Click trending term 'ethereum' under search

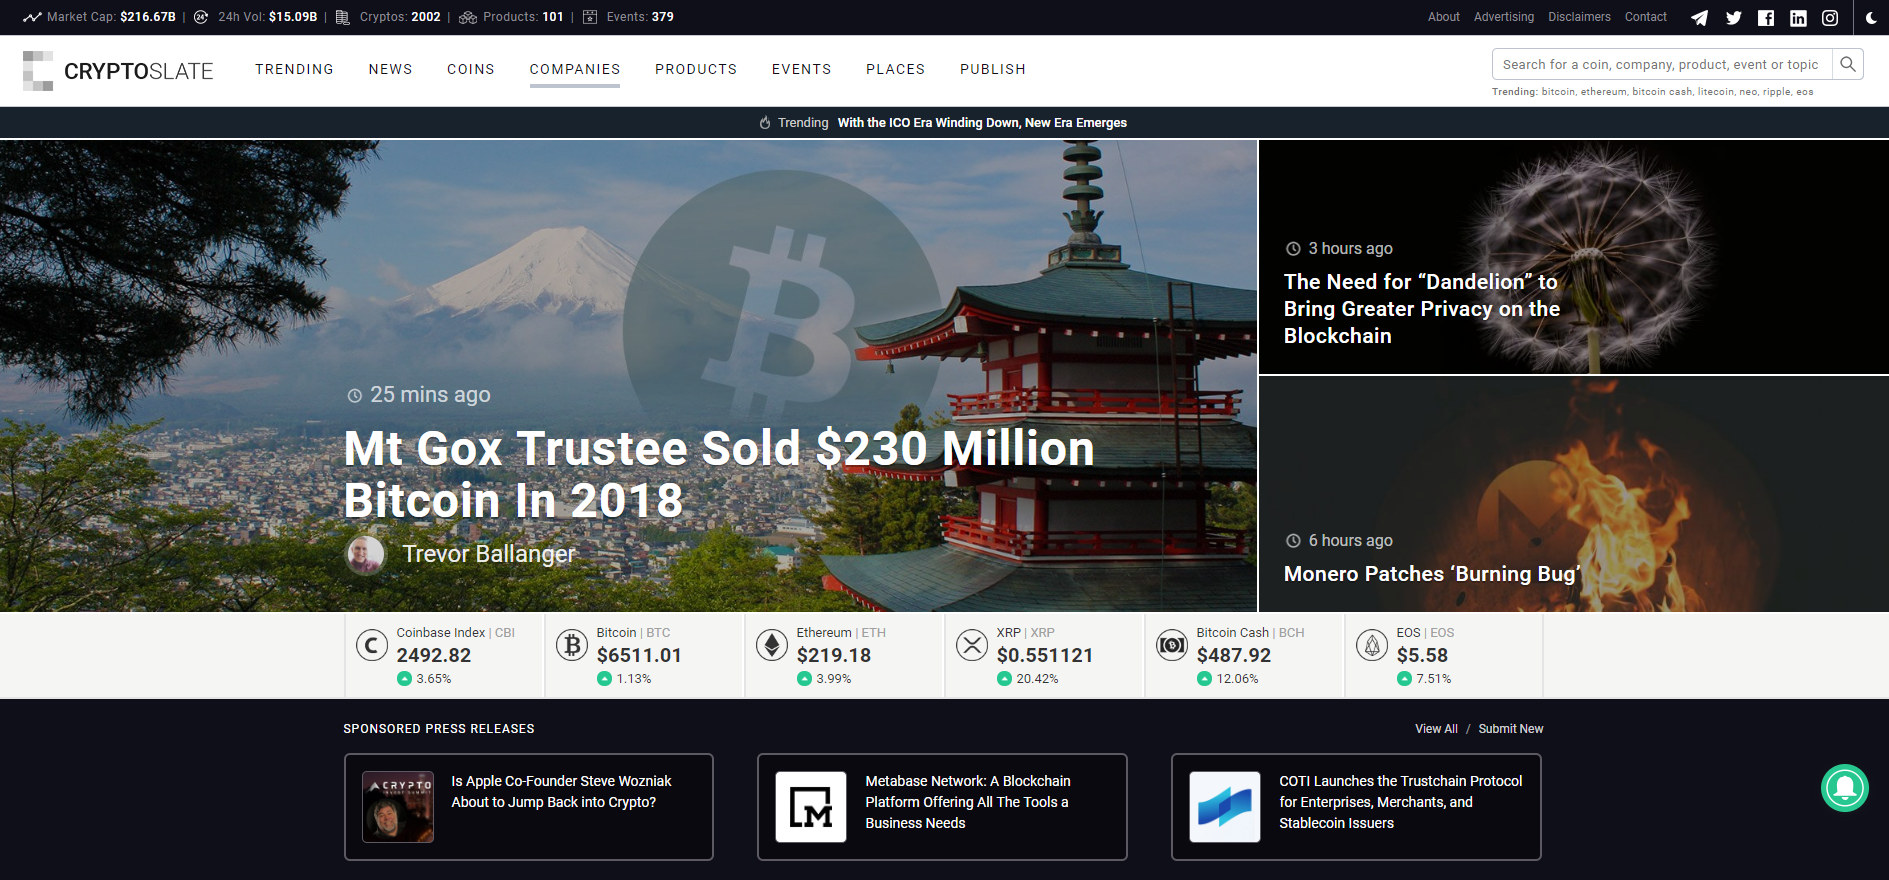pyautogui.click(x=1603, y=92)
